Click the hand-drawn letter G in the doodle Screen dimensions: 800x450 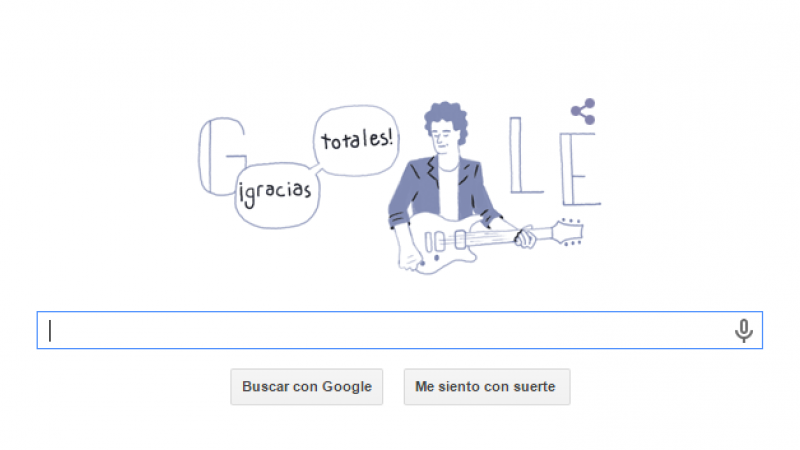click(220, 156)
